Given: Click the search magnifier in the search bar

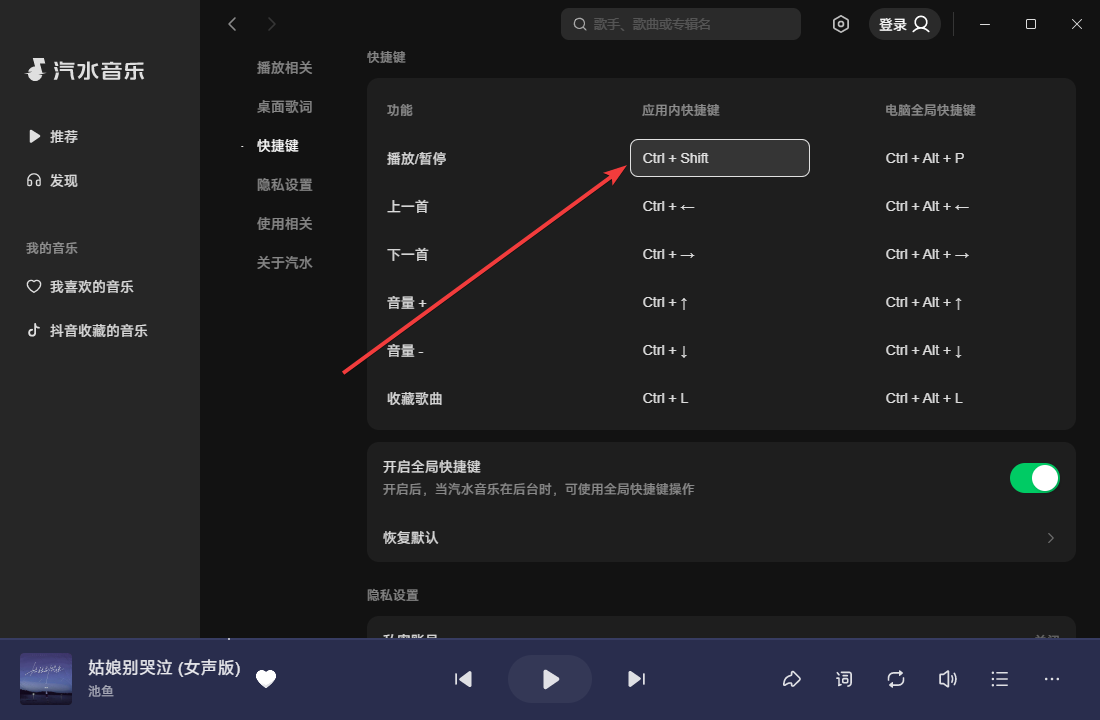Looking at the screenshot, I should (x=580, y=23).
